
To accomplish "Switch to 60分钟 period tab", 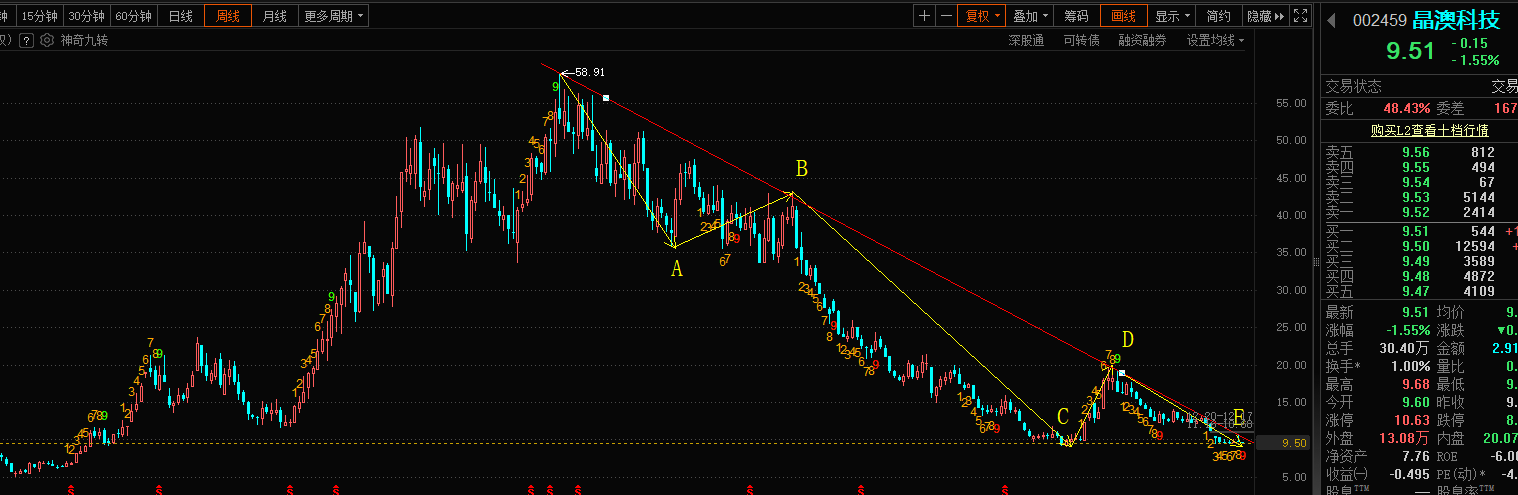I will tap(133, 16).
